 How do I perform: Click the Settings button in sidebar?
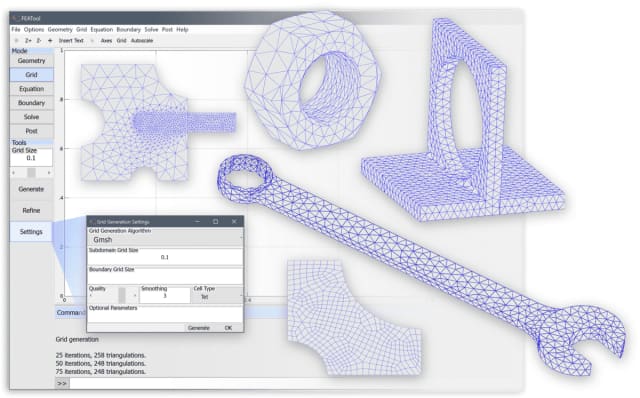(x=31, y=232)
